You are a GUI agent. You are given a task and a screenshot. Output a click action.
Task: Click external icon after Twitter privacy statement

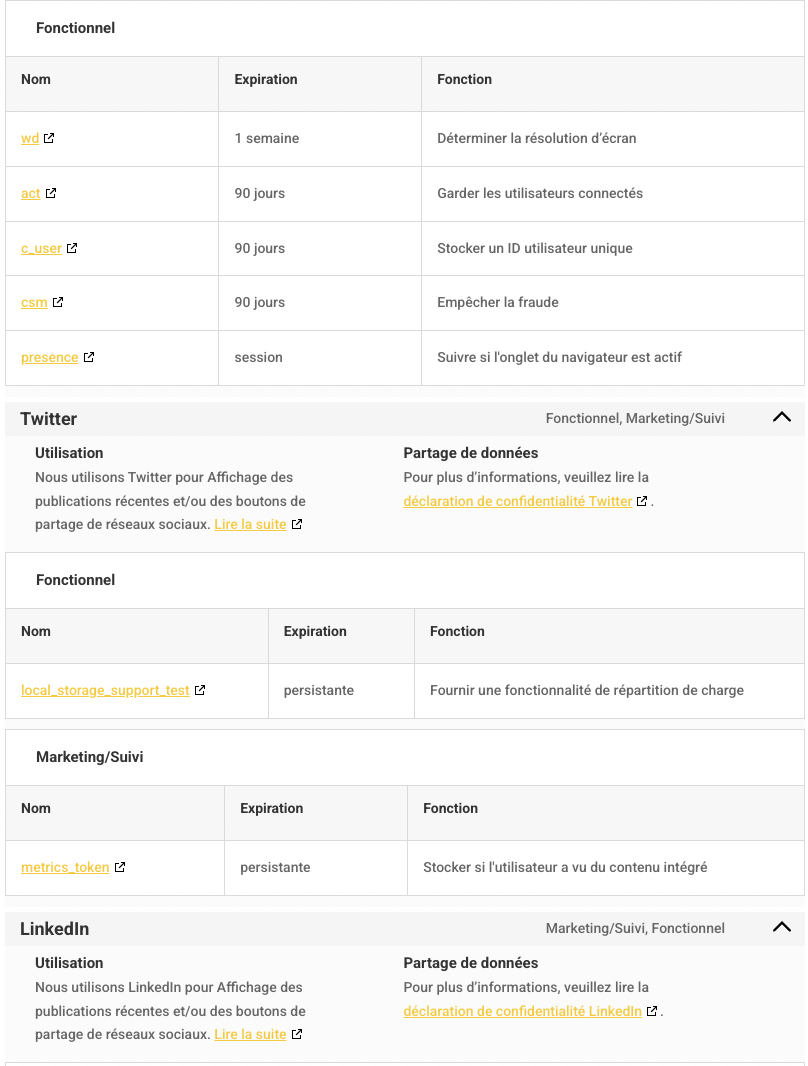point(642,501)
